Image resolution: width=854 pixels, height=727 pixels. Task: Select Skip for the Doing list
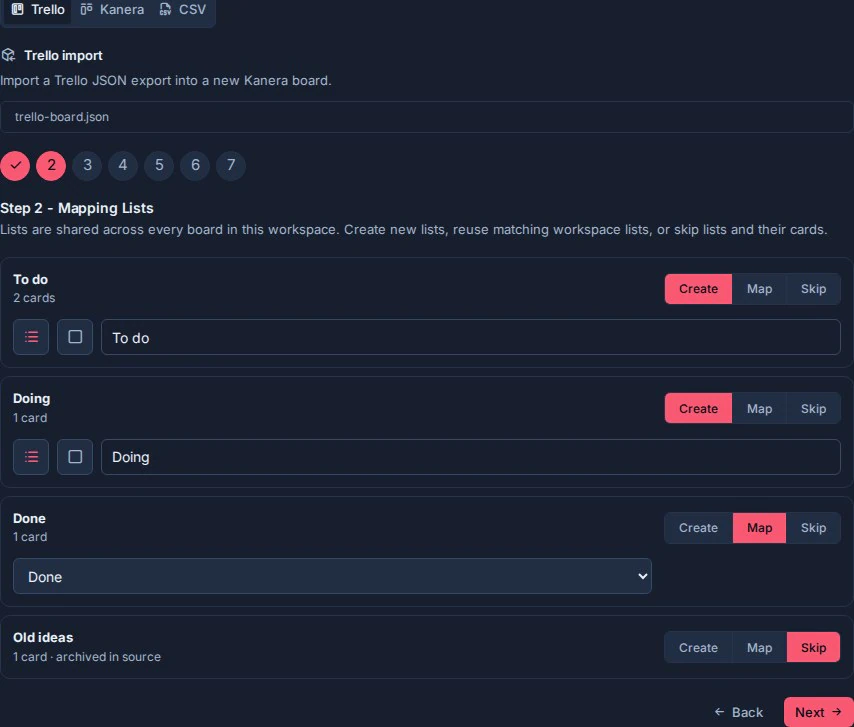[x=813, y=408]
